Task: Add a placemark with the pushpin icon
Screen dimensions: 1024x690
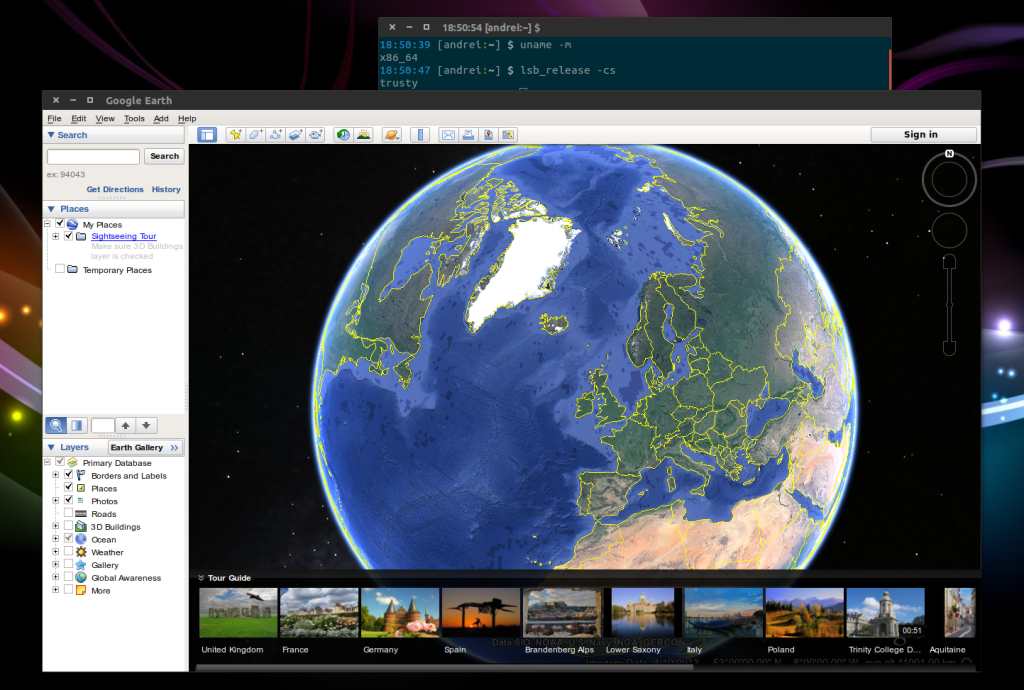Action: 236,134
